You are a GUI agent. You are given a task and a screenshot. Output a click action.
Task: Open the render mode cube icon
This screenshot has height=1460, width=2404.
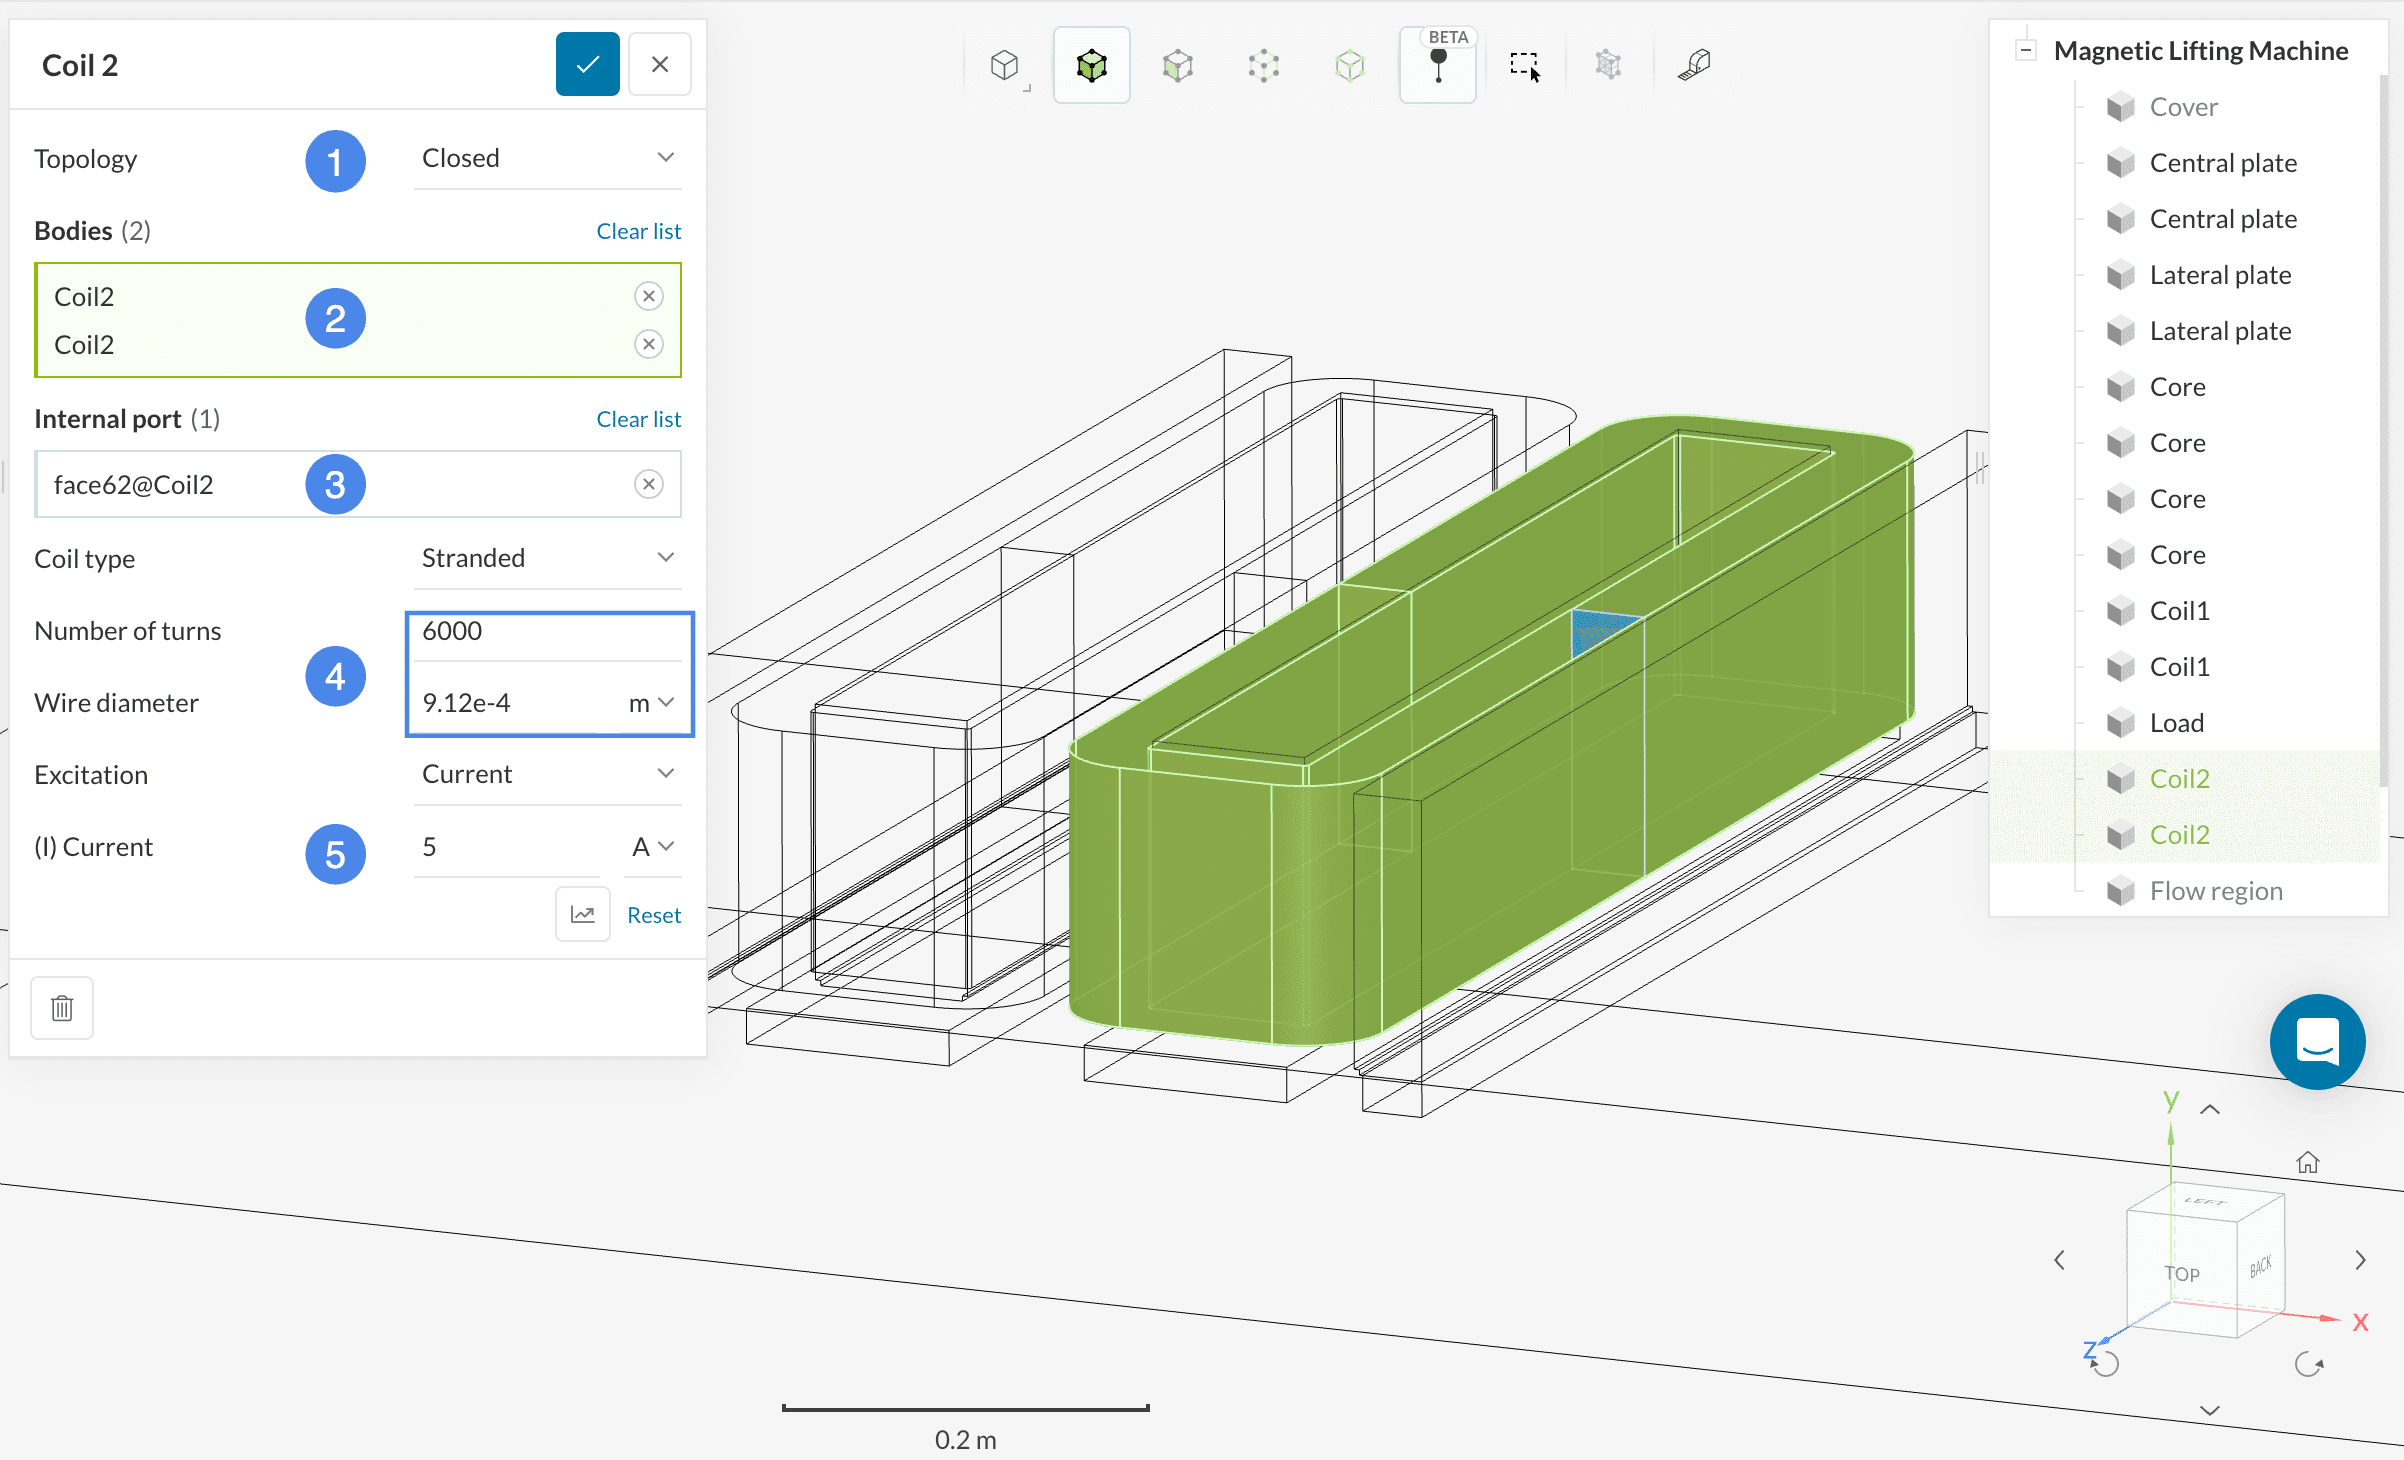click(1005, 66)
